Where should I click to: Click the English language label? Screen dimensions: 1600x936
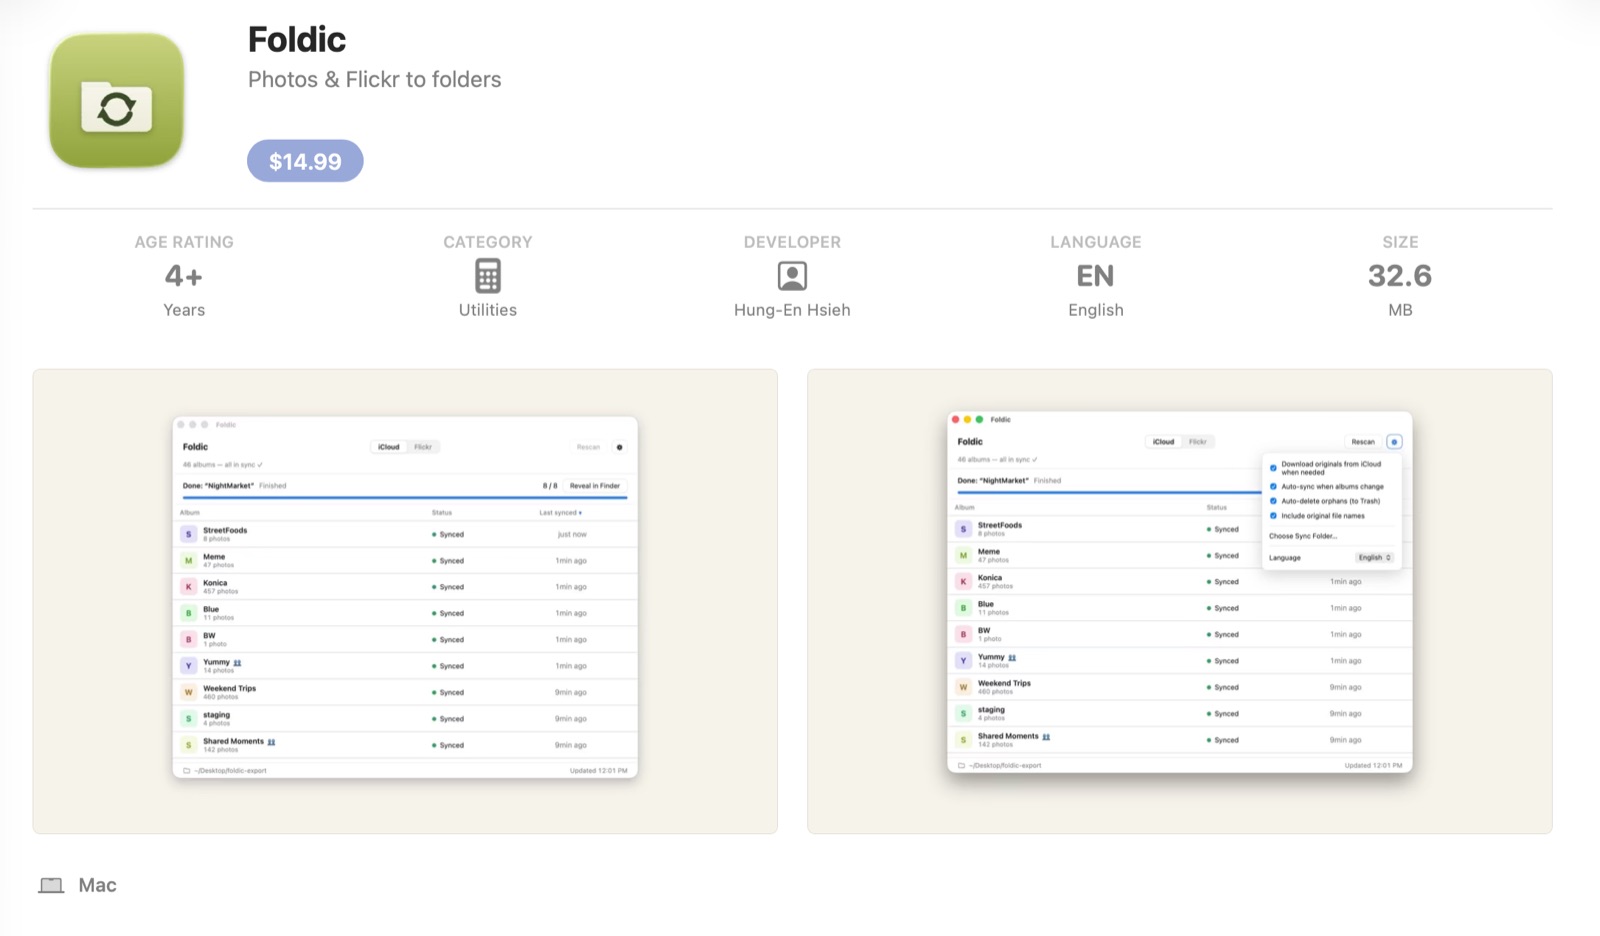pyautogui.click(x=1096, y=310)
